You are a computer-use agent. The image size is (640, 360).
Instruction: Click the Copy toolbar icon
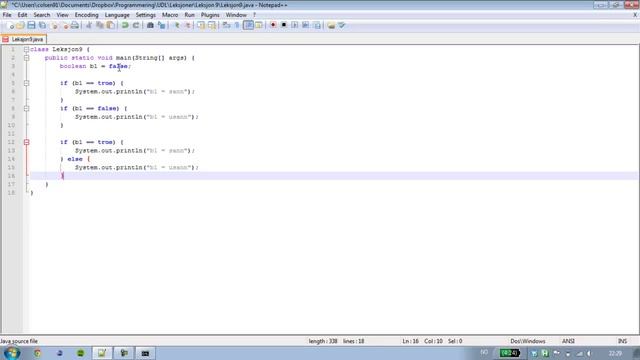pyautogui.click(x=100, y=25)
